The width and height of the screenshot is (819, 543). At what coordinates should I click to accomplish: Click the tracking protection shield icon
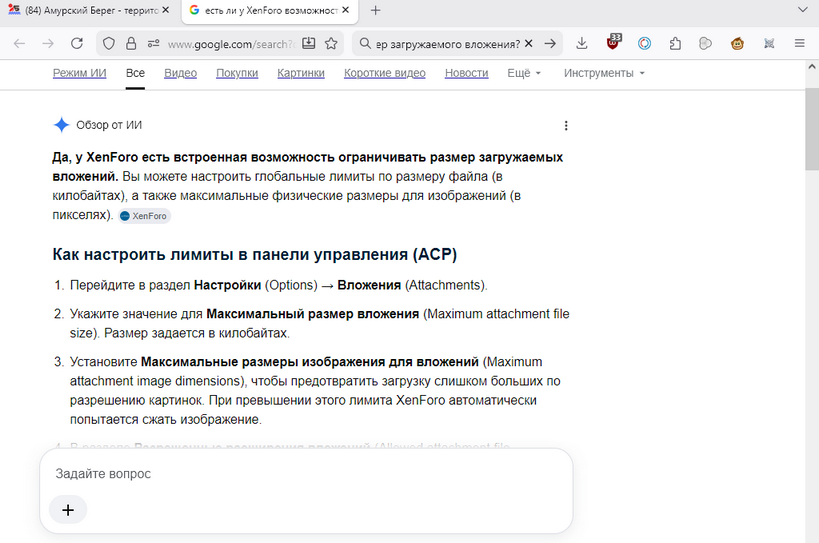click(109, 43)
